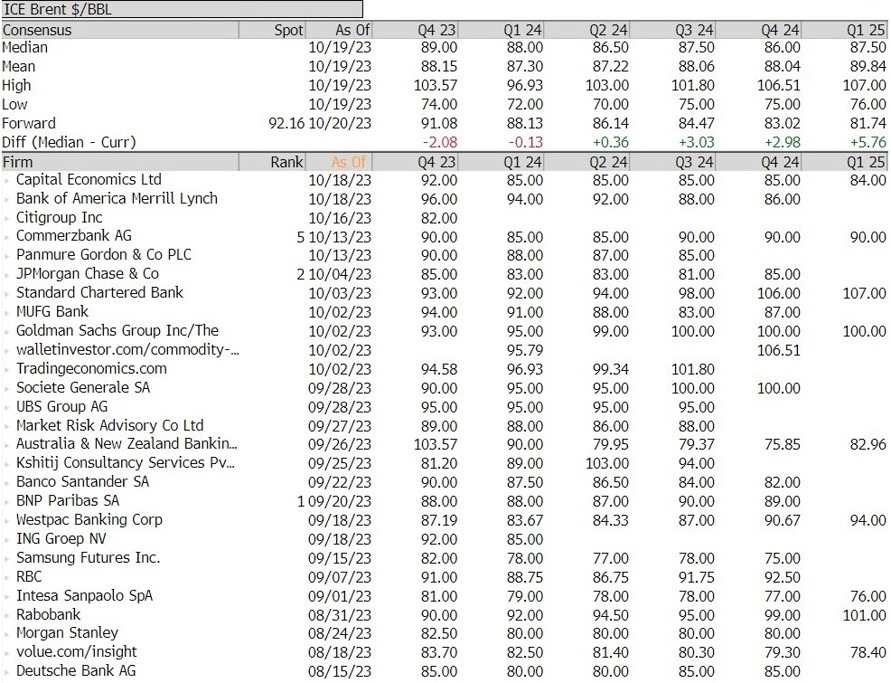Image resolution: width=891 pixels, height=683 pixels.
Task: Open Standard Chartered Bank row
Action: pyautogui.click(x=99, y=293)
